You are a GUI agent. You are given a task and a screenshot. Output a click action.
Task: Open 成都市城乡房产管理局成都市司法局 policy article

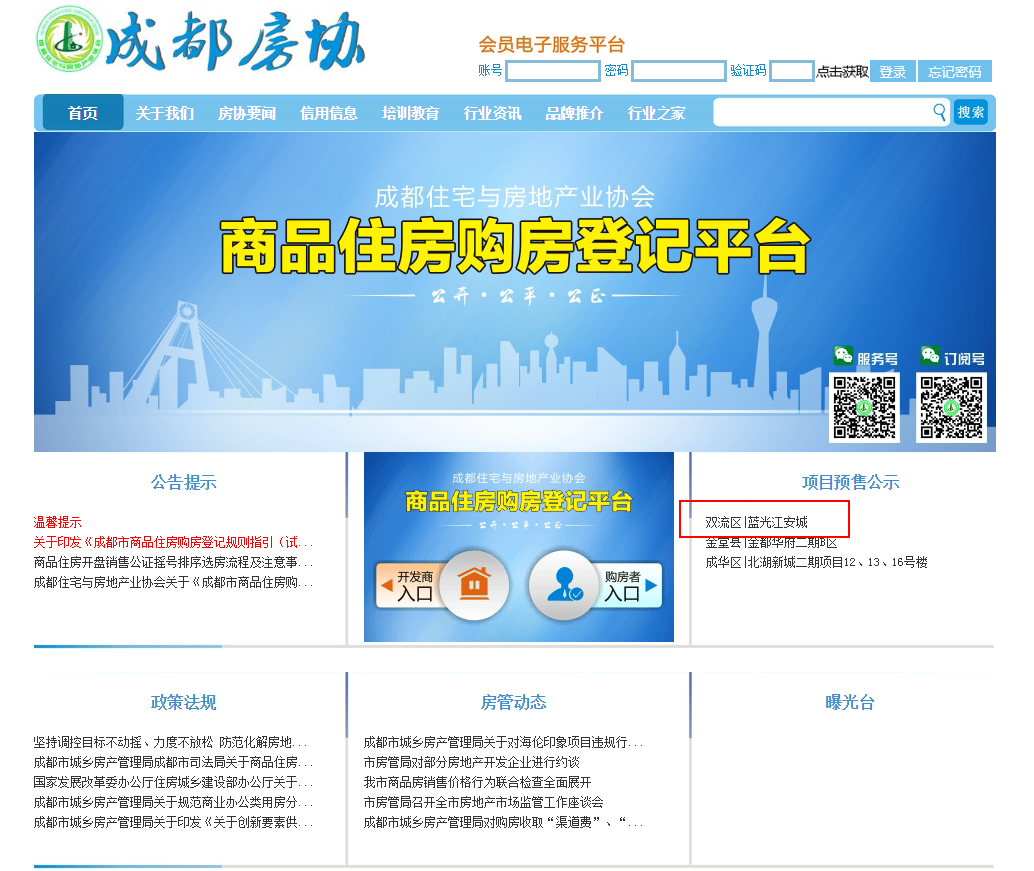(x=173, y=762)
